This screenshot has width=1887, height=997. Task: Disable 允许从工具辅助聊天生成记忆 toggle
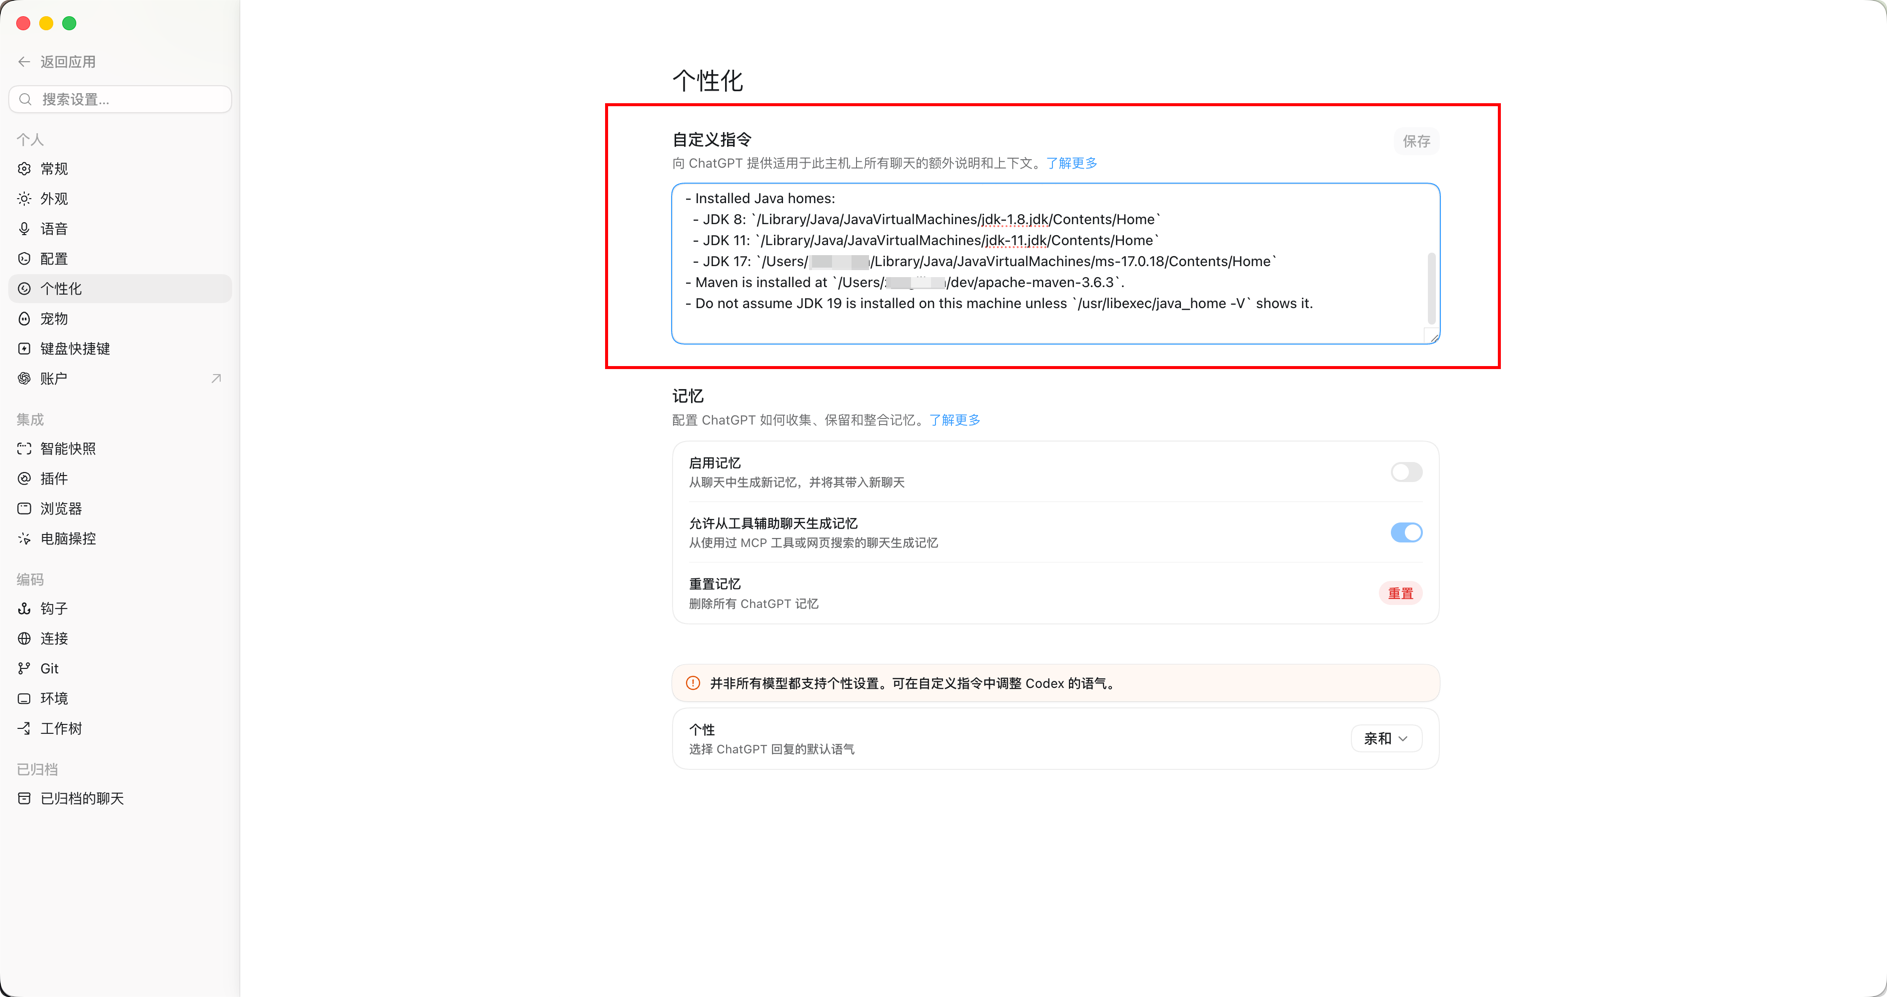(x=1406, y=533)
